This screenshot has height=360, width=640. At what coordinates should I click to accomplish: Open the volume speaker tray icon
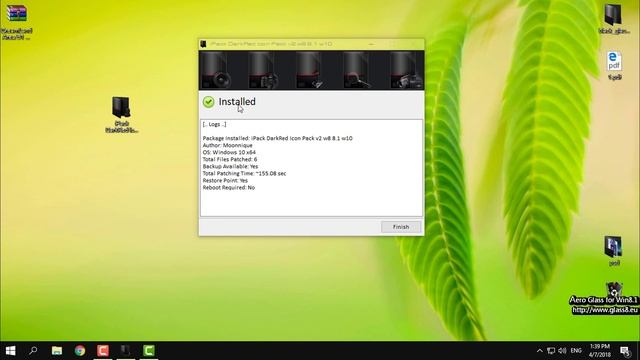[562, 351]
